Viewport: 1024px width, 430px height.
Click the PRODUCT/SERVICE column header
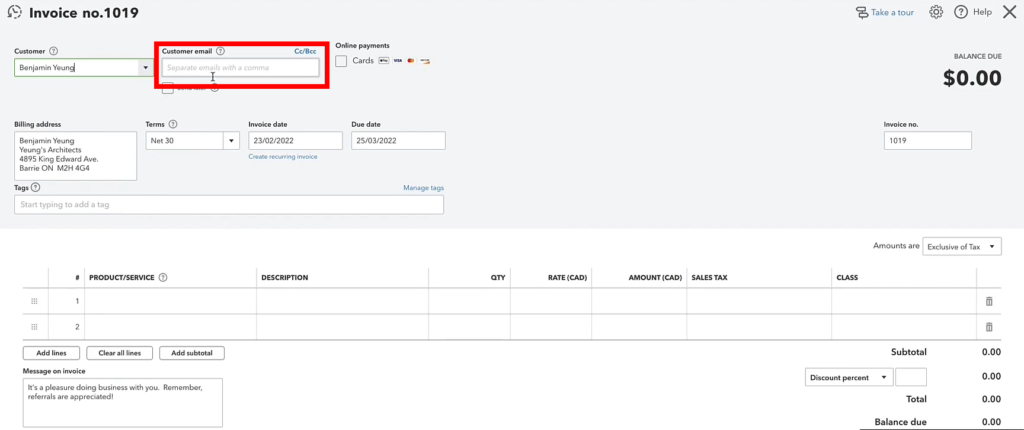122,278
